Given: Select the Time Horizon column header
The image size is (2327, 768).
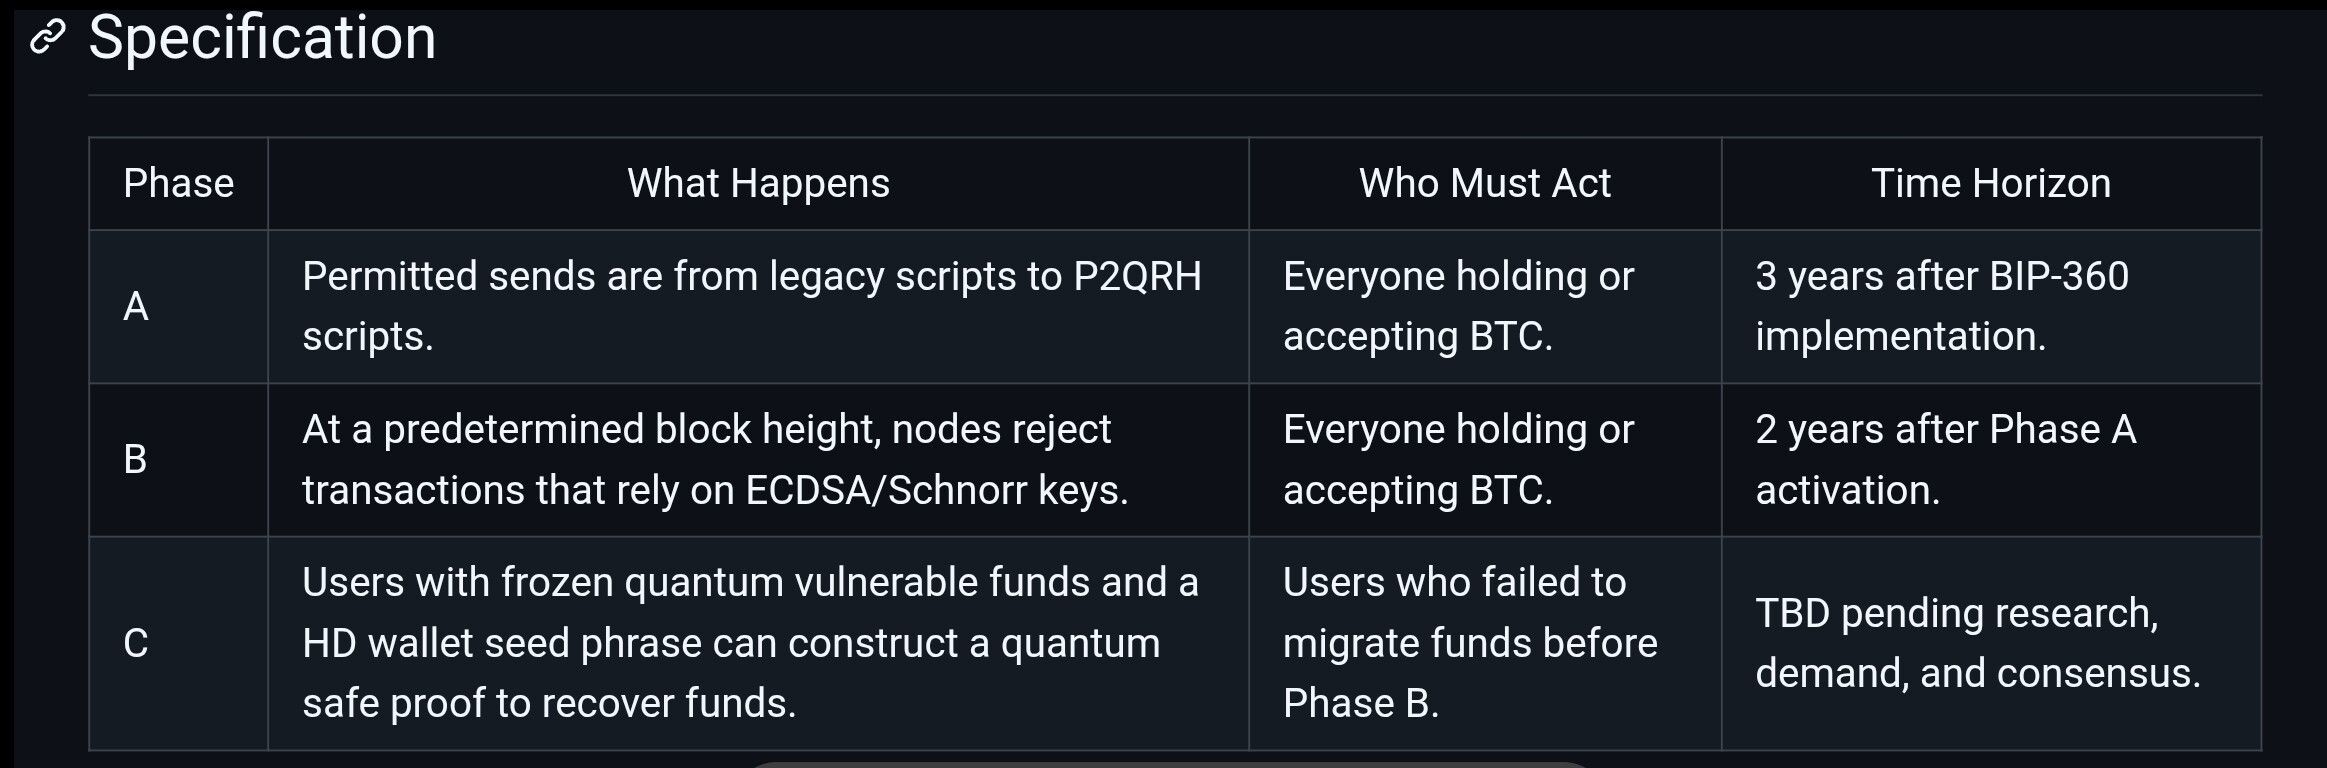Looking at the screenshot, I should pyautogui.click(x=1991, y=184).
